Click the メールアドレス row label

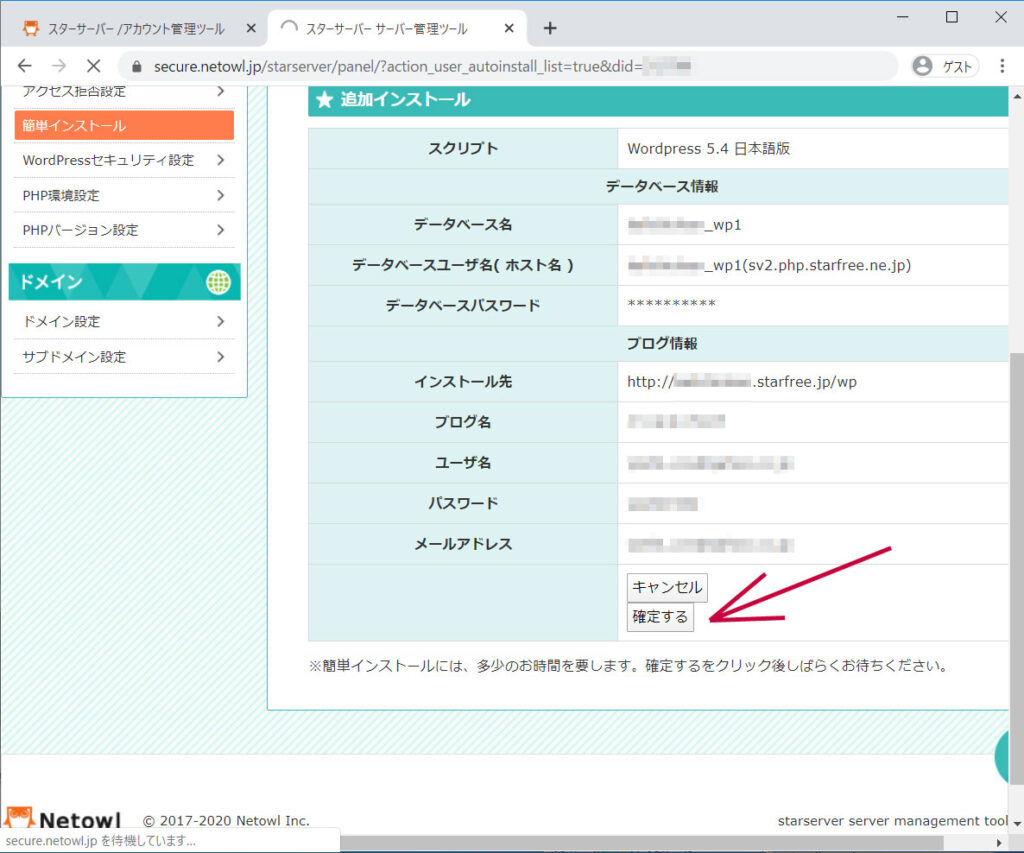pos(463,544)
